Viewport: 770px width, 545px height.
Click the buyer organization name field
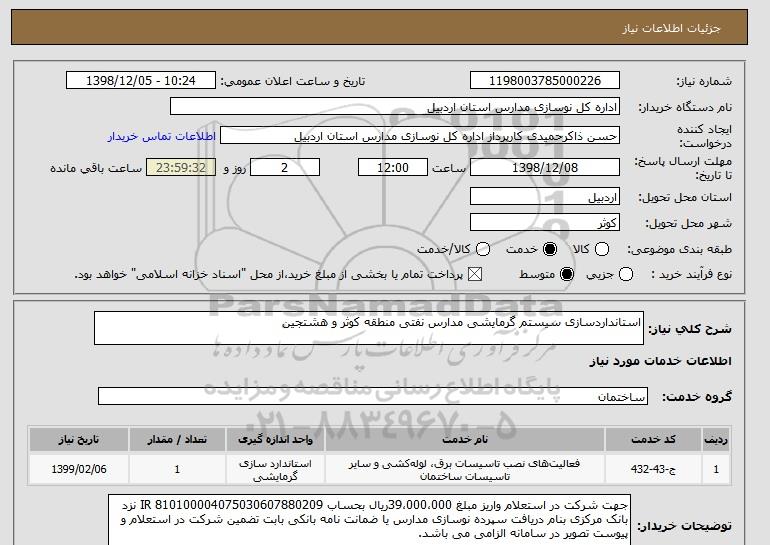pyautogui.click(x=395, y=107)
